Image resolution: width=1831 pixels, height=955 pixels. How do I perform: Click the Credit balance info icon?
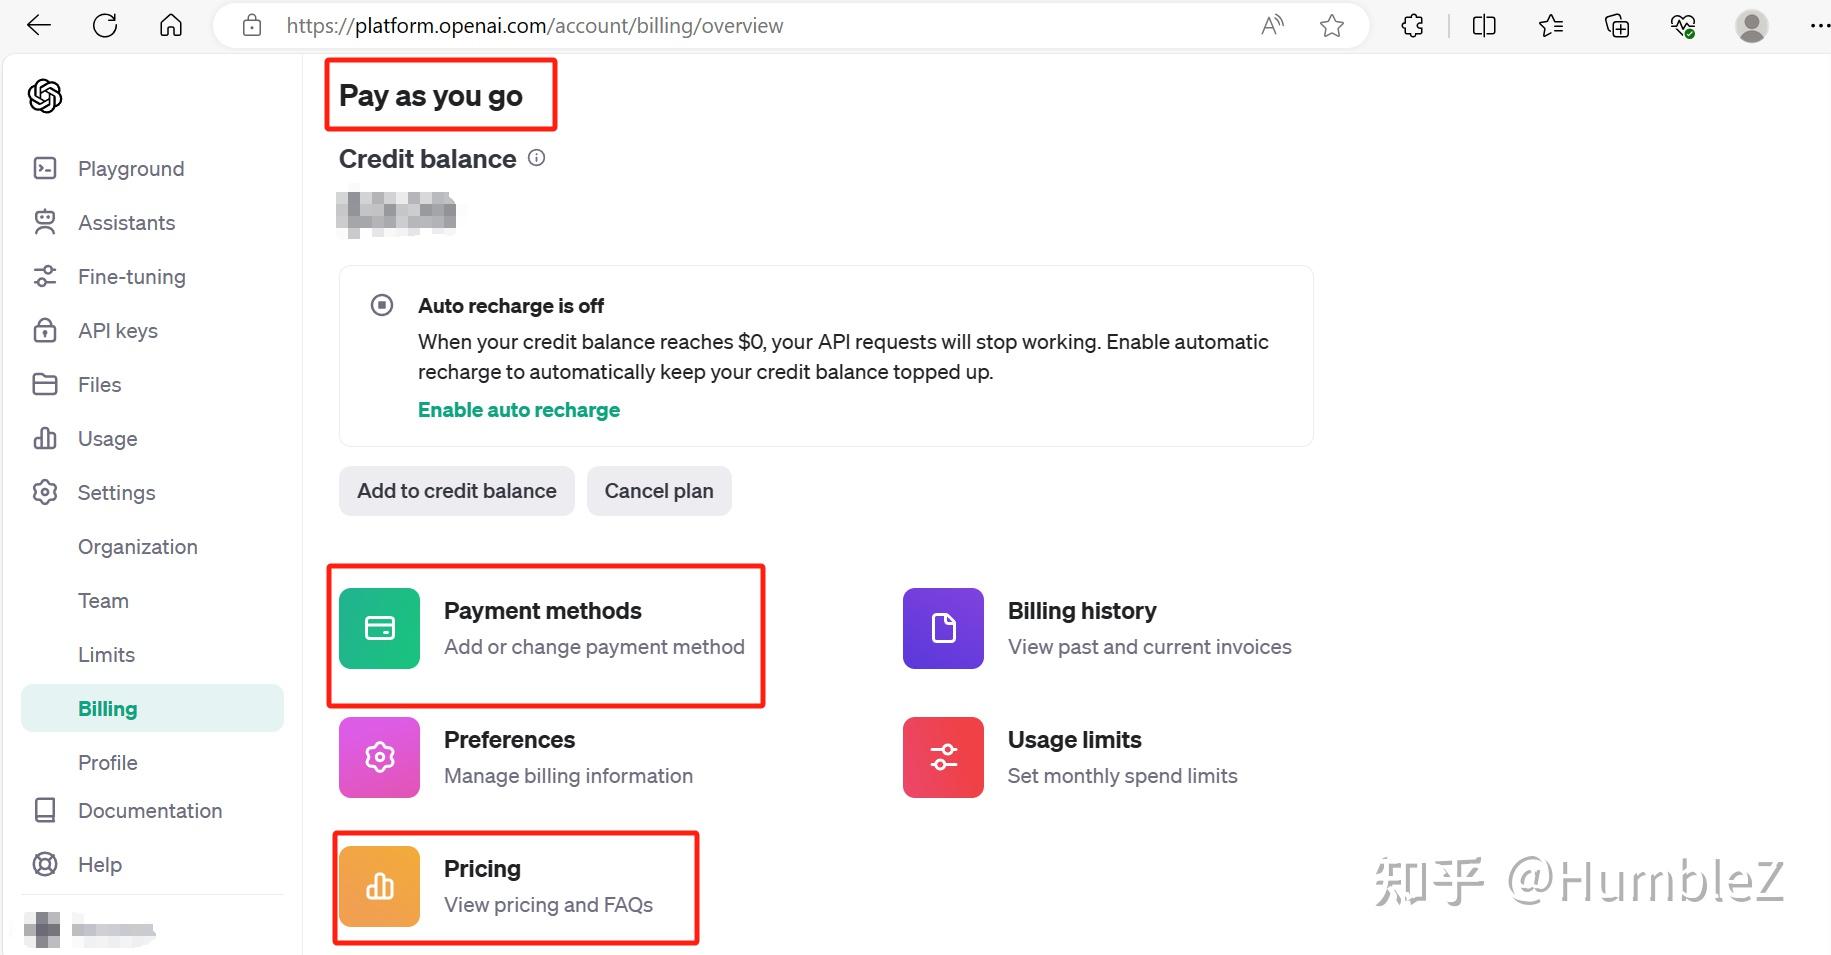[x=537, y=158]
